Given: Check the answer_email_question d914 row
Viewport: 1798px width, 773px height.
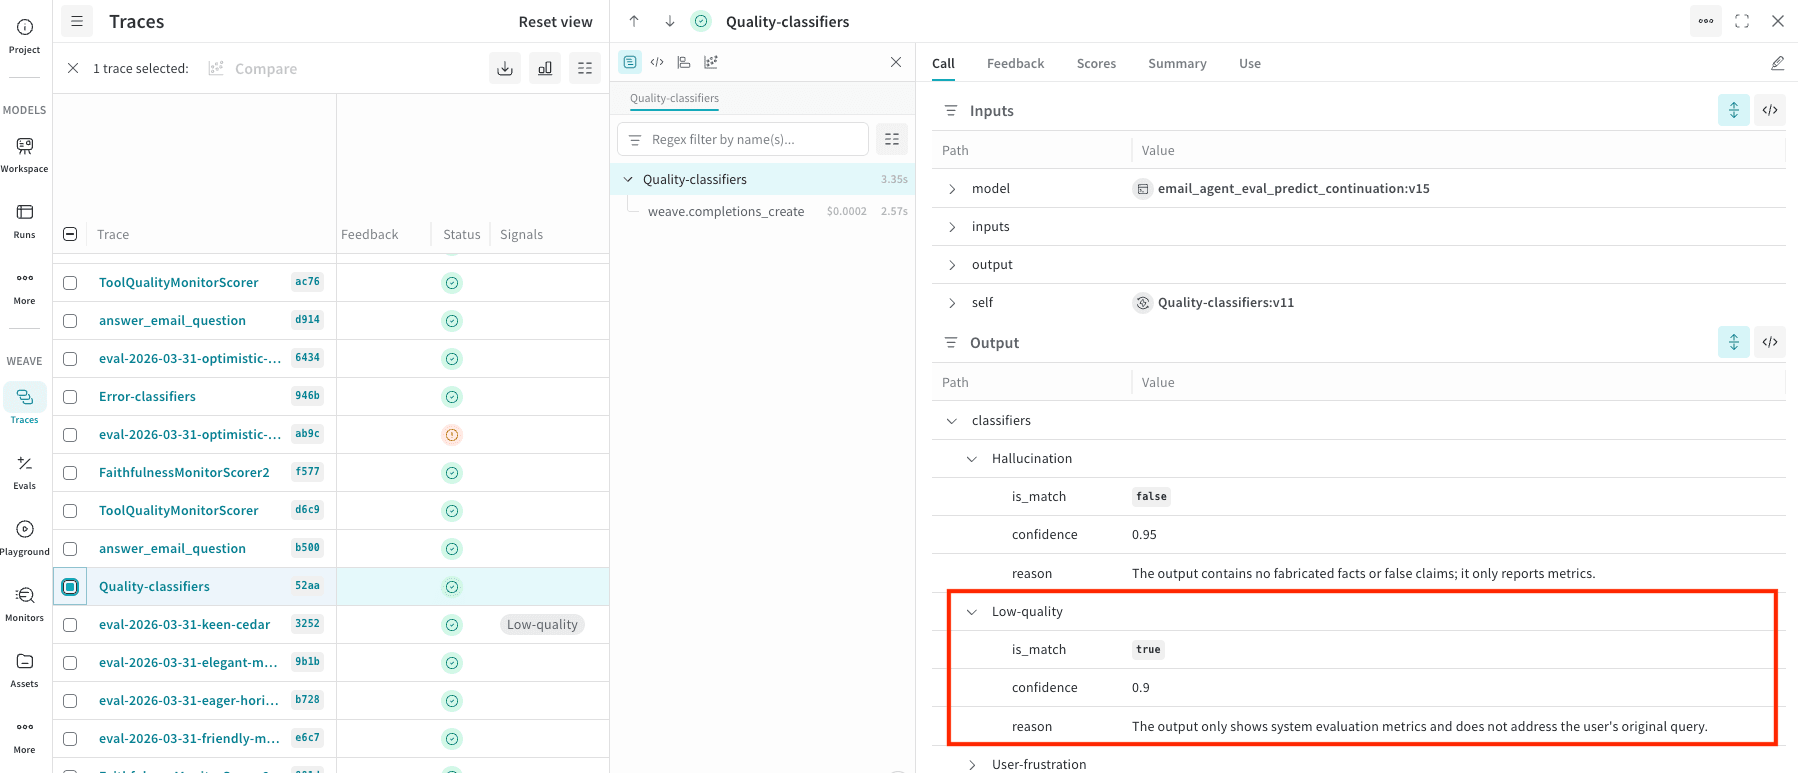Looking at the screenshot, I should pos(70,321).
